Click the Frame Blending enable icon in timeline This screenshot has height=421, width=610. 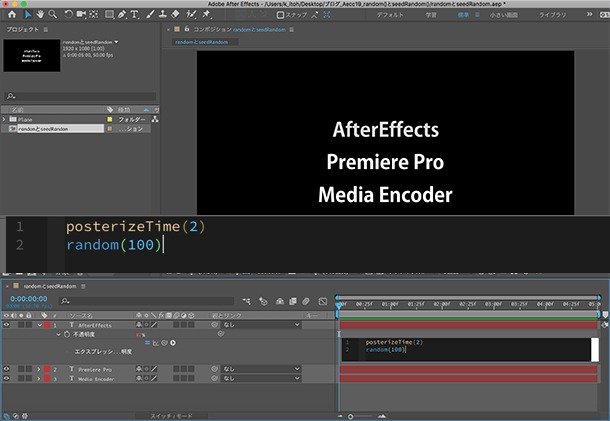(x=293, y=301)
